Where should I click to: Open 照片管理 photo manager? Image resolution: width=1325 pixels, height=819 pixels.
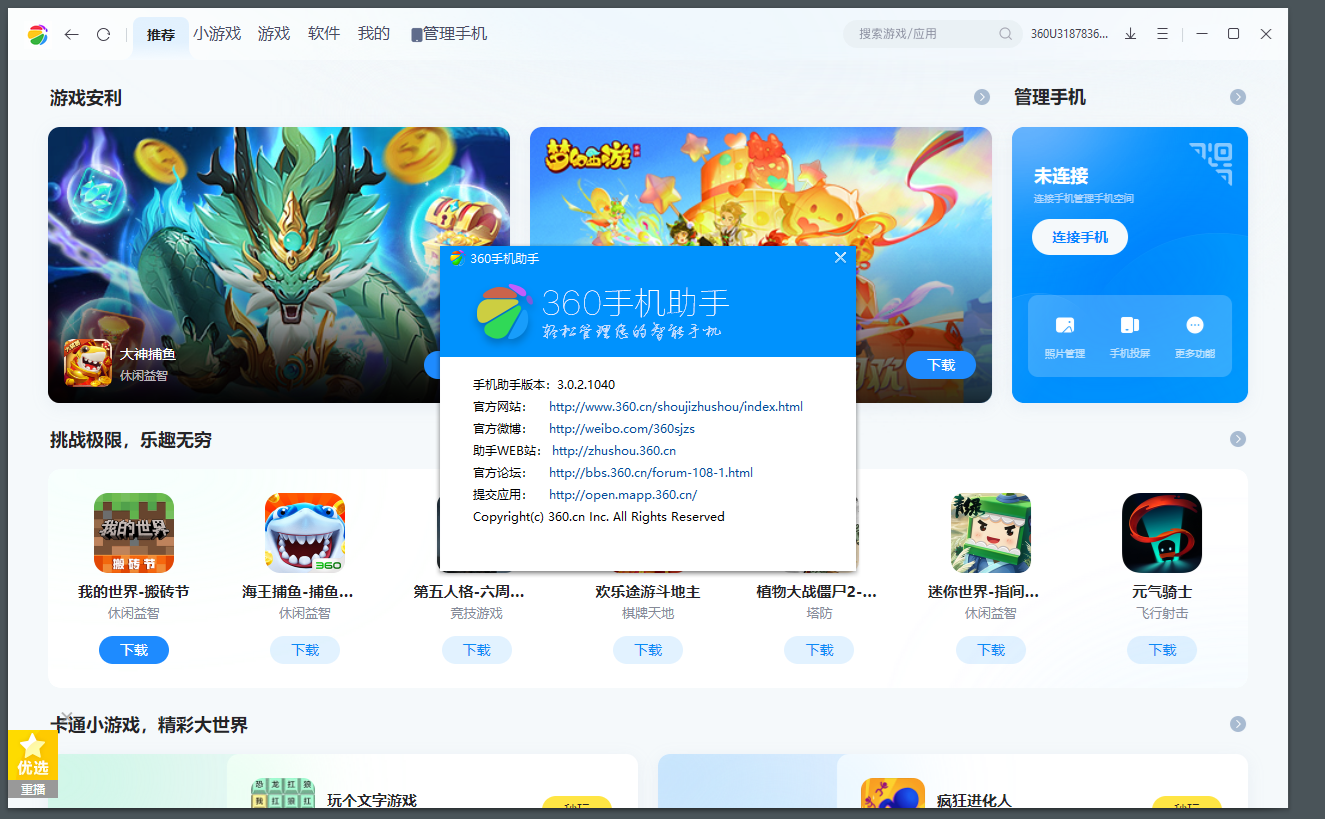(x=1065, y=337)
